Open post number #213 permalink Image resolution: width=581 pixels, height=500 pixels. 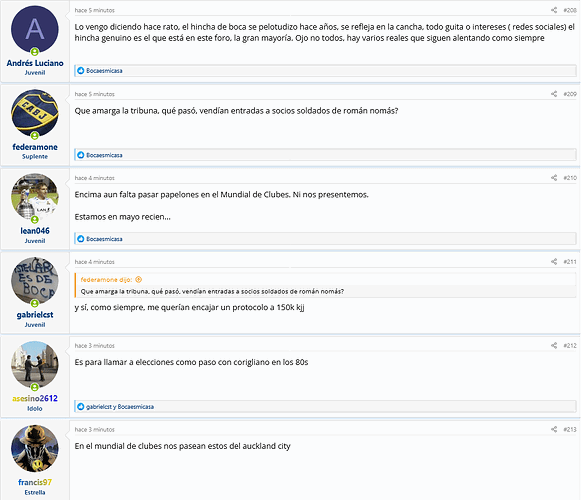coord(570,429)
